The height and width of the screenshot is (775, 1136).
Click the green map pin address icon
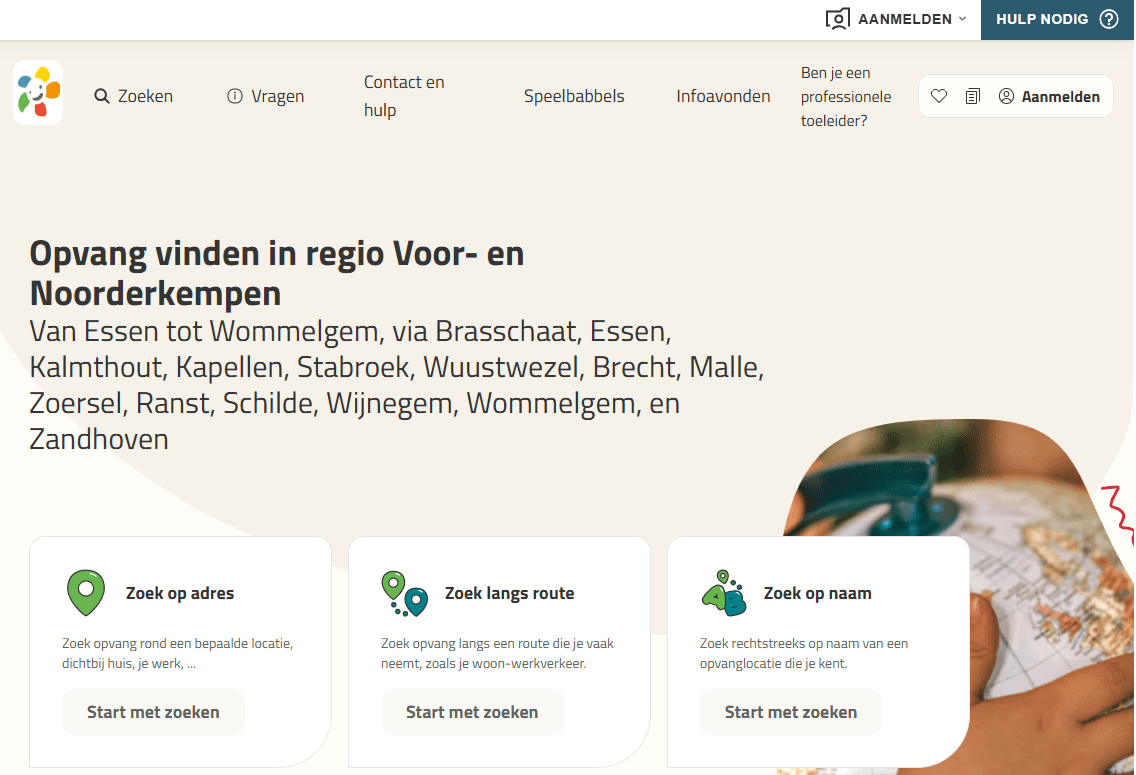click(x=86, y=593)
